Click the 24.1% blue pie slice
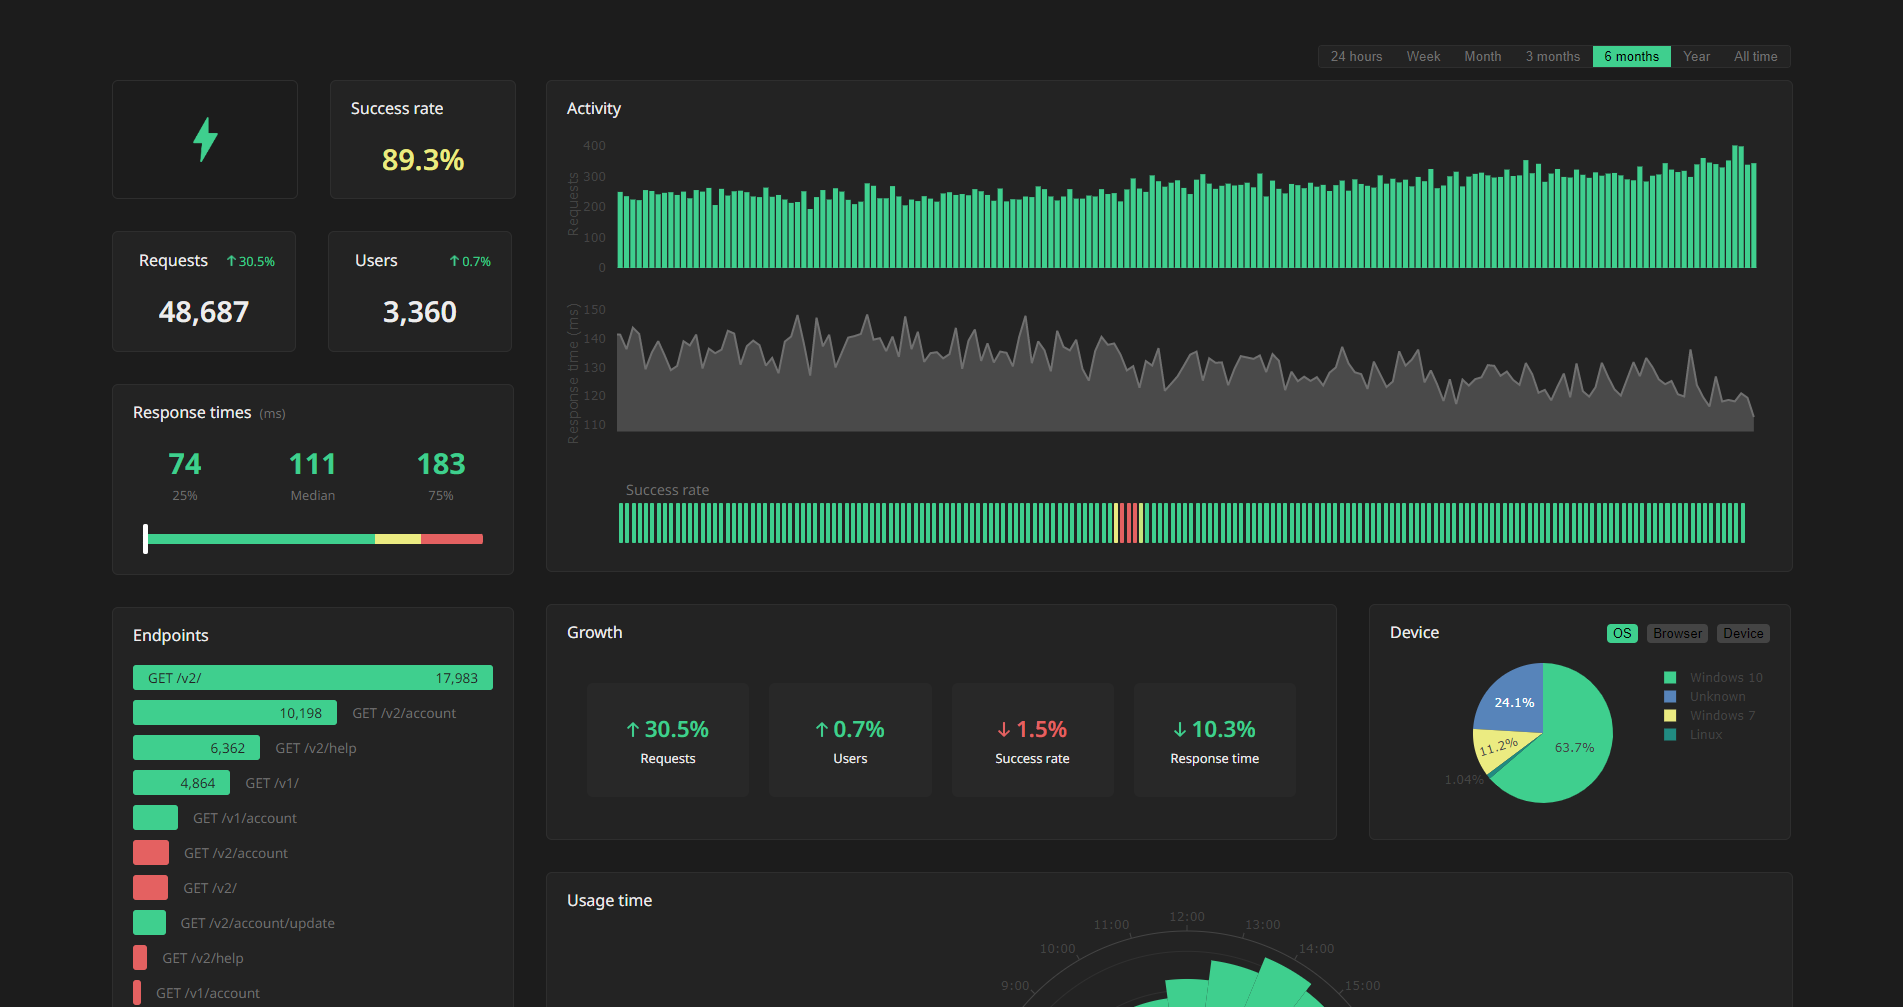Image resolution: width=1903 pixels, height=1007 pixels. (1512, 700)
